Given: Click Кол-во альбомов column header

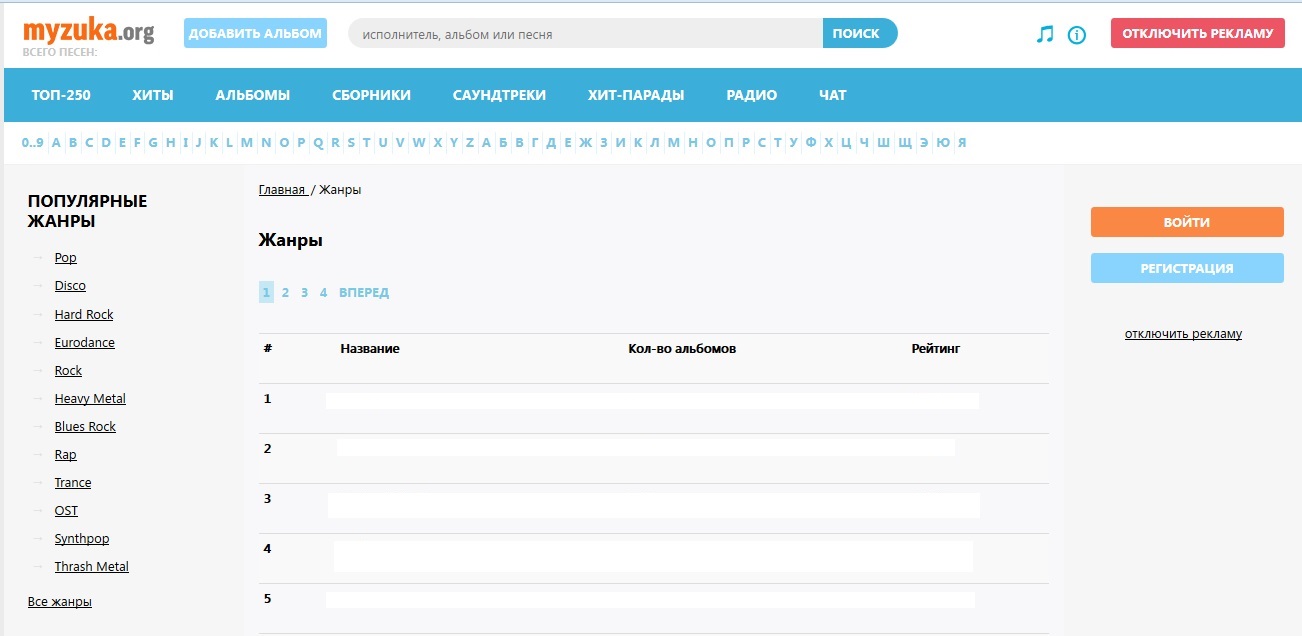Looking at the screenshot, I should (682, 349).
